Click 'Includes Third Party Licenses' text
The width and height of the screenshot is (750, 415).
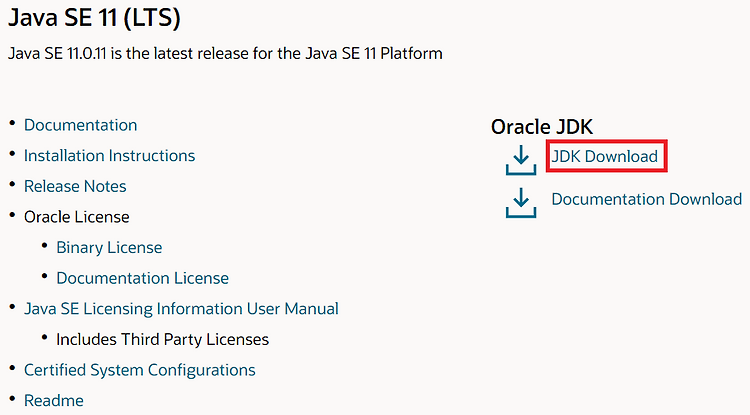point(163,339)
